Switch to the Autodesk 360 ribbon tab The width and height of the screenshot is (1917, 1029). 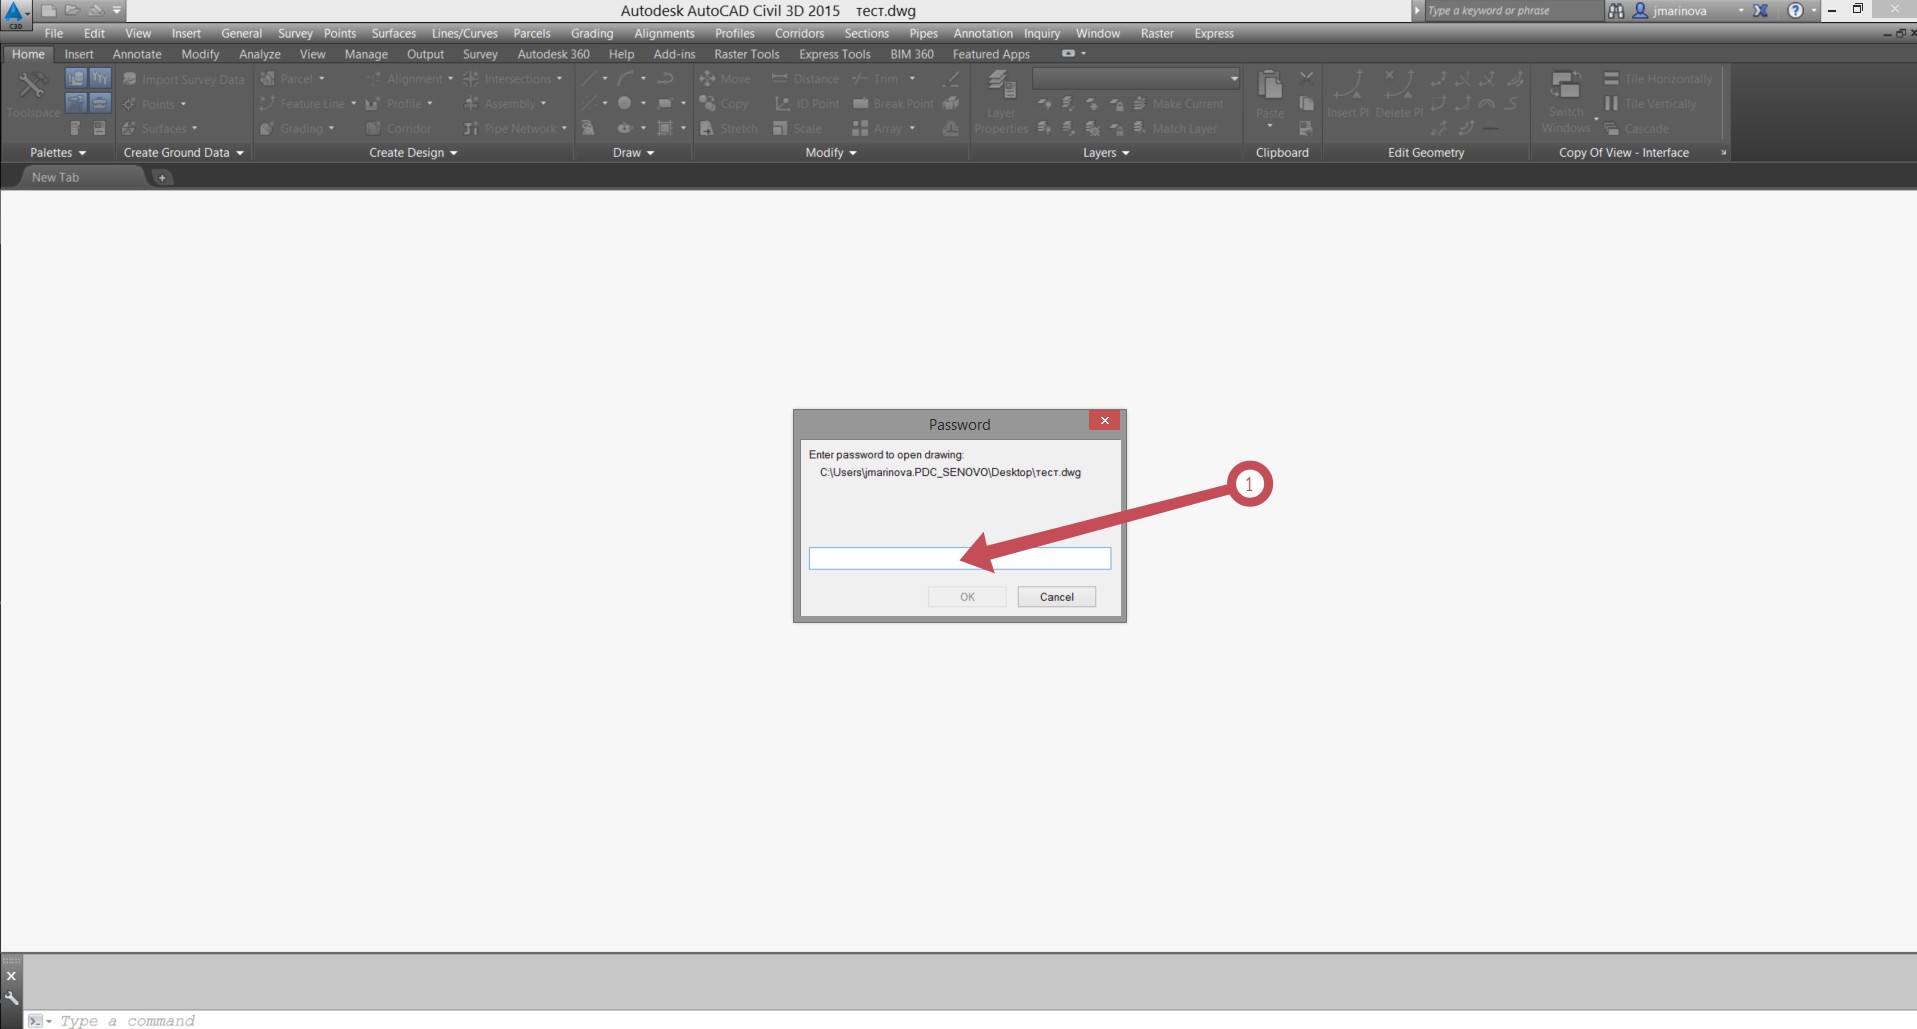point(553,54)
